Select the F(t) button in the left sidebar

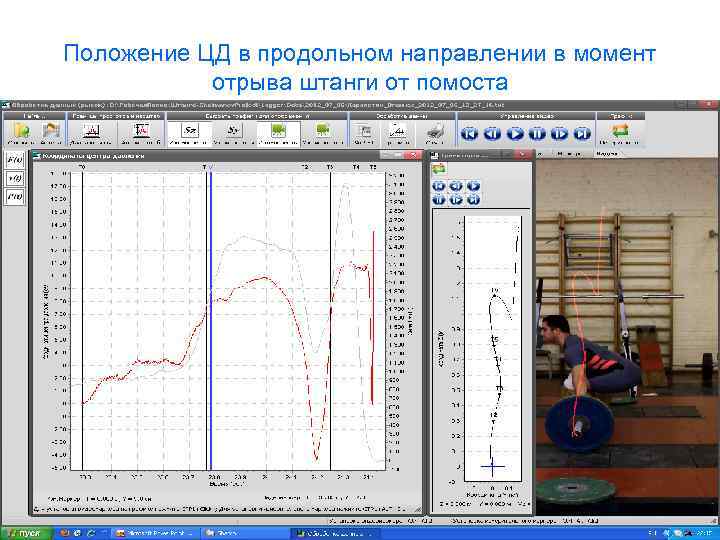coord(15,159)
